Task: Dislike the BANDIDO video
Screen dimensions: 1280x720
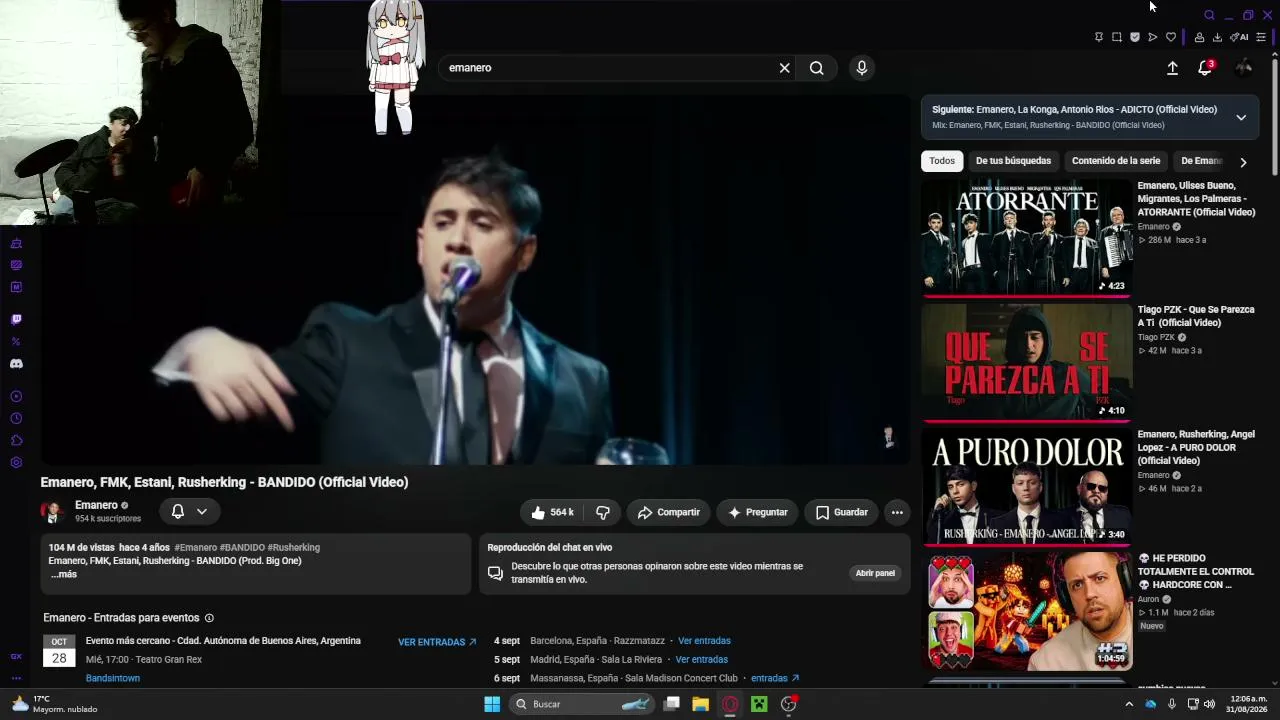Action: click(603, 512)
